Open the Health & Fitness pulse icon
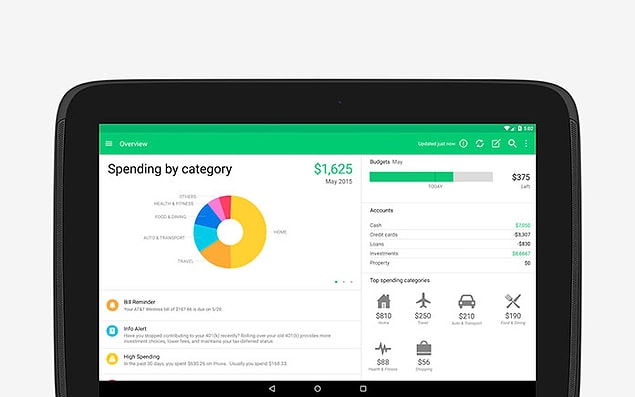The image size is (635, 397). click(383, 348)
